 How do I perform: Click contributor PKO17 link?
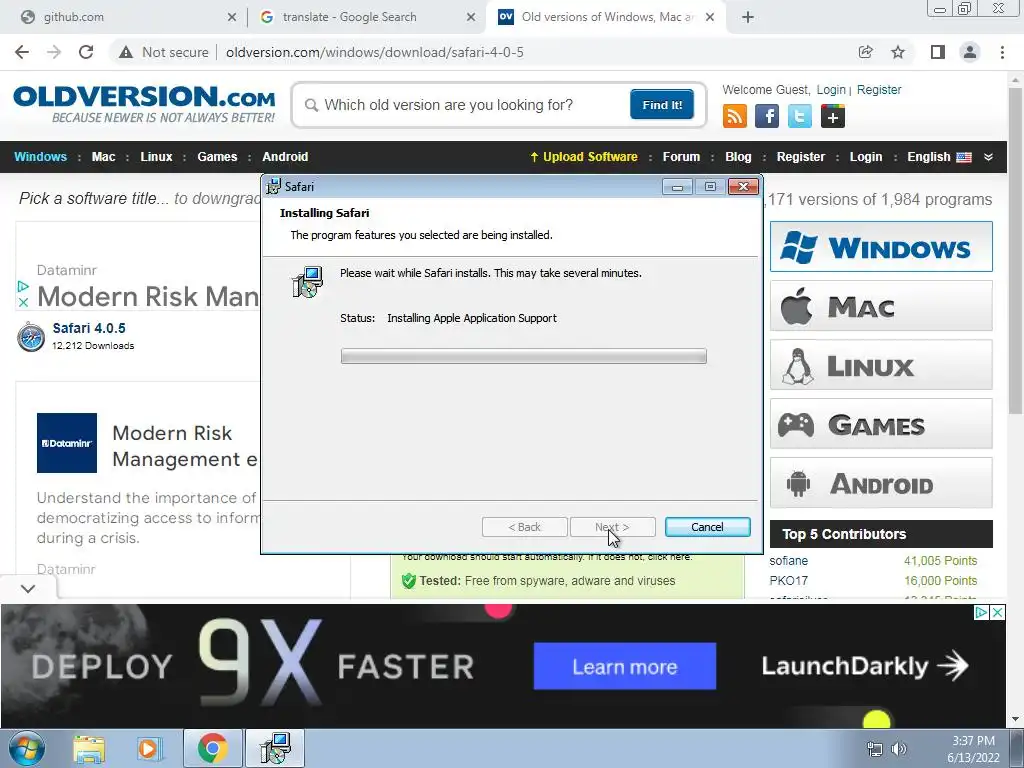coord(788,581)
